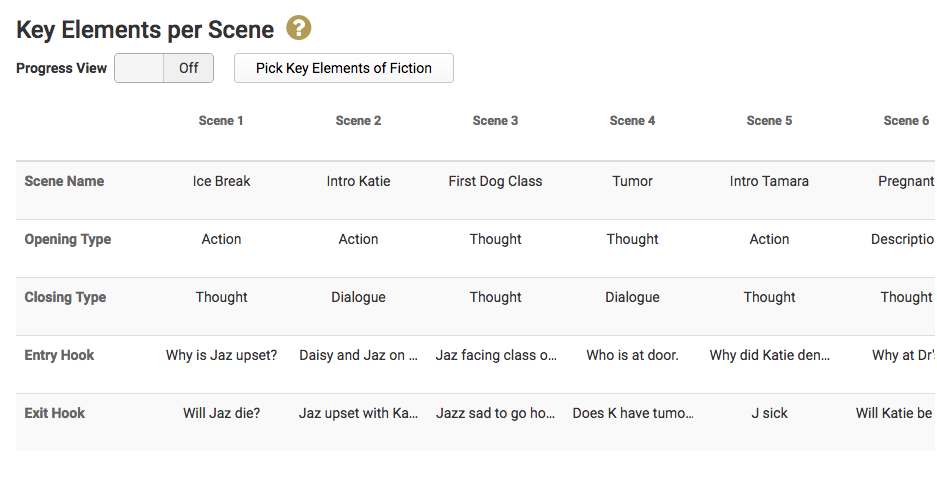Click the Opening Type row label
The image size is (937, 490).
pyautogui.click(x=68, y=239)
